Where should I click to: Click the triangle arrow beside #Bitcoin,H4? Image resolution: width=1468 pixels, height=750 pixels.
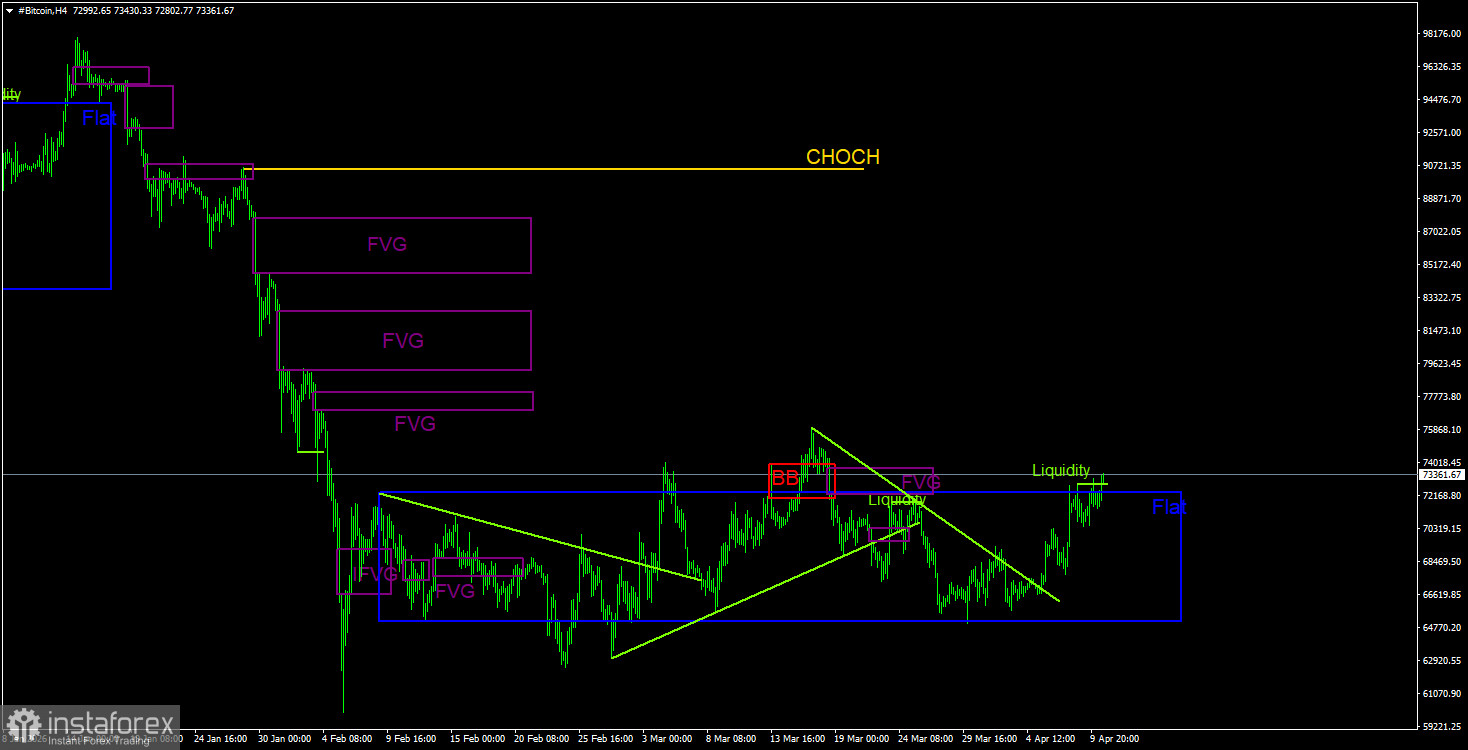pyautogui.click(x=9, y=10)
